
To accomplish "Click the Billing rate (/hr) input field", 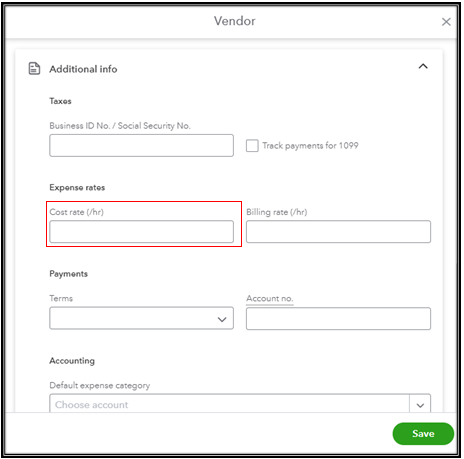I will [x=338, y=231].
